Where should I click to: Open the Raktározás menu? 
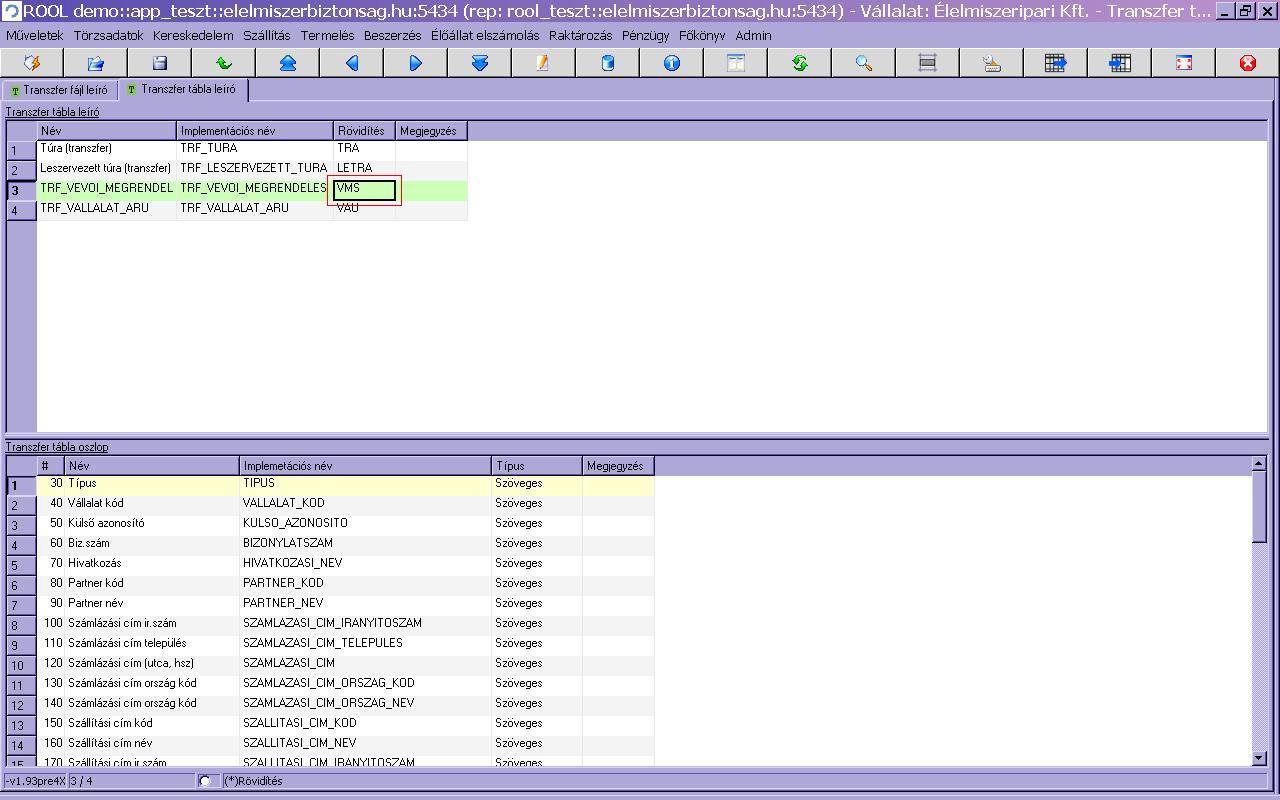coord(580,35)
